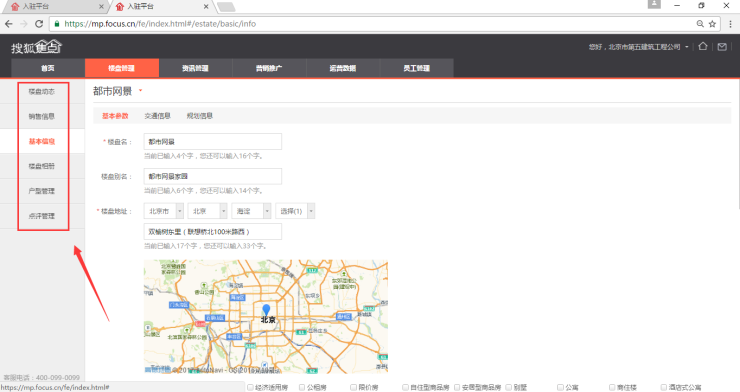Open 楼盘相册 in the sidebar

pyautogui.click(x=42, y=166)
